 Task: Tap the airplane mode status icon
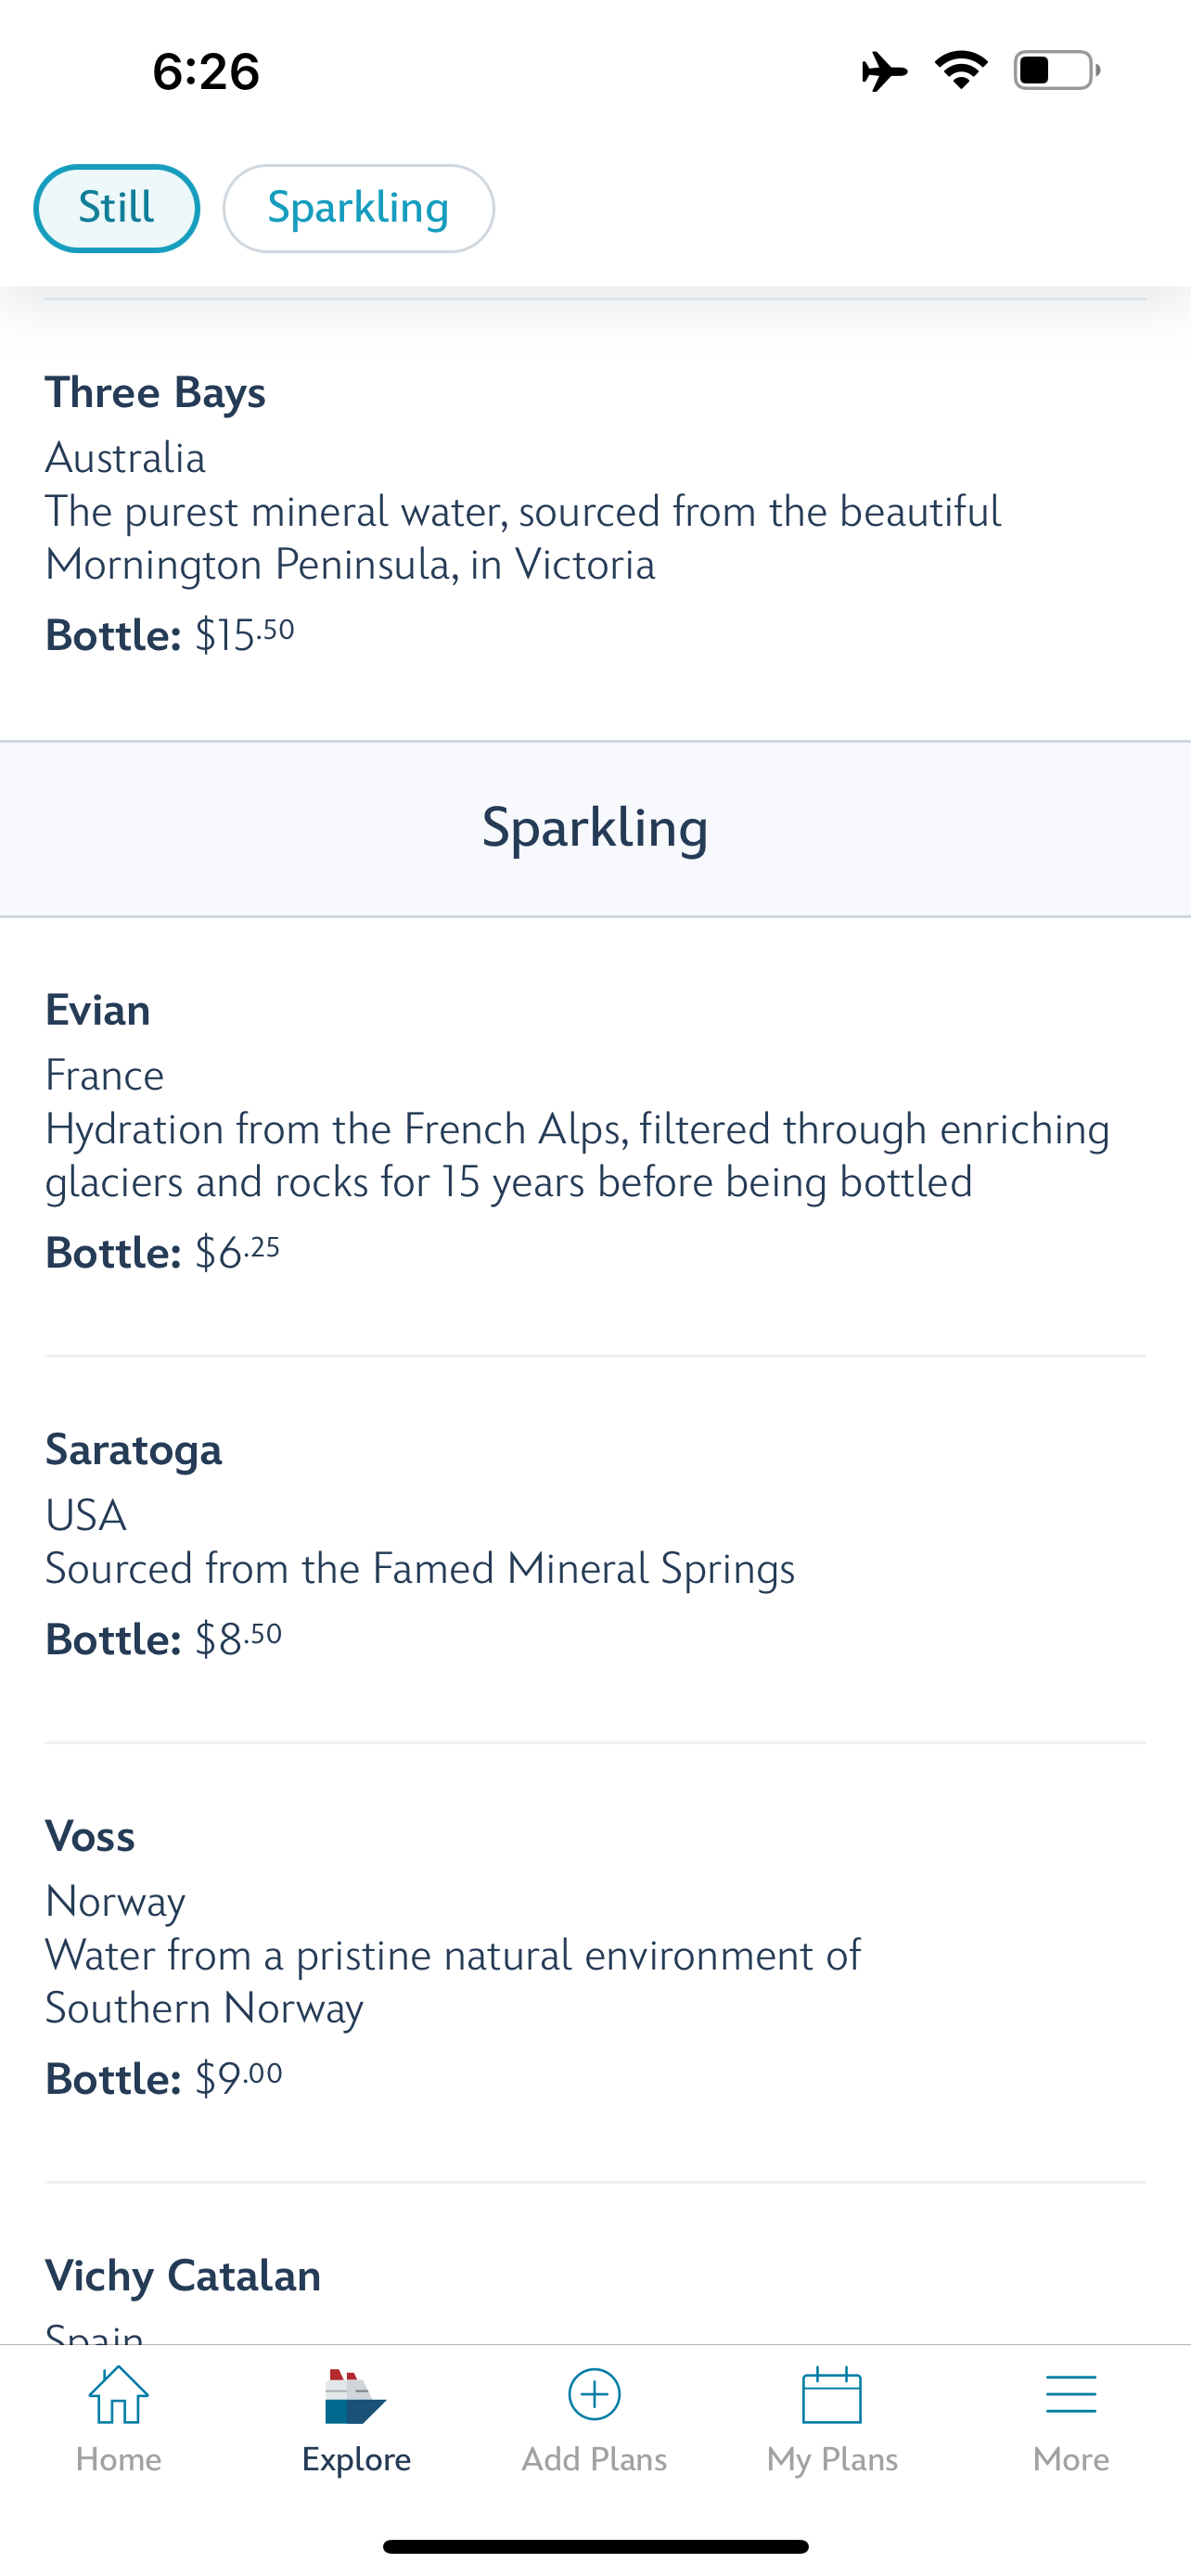tap(884, 71)
